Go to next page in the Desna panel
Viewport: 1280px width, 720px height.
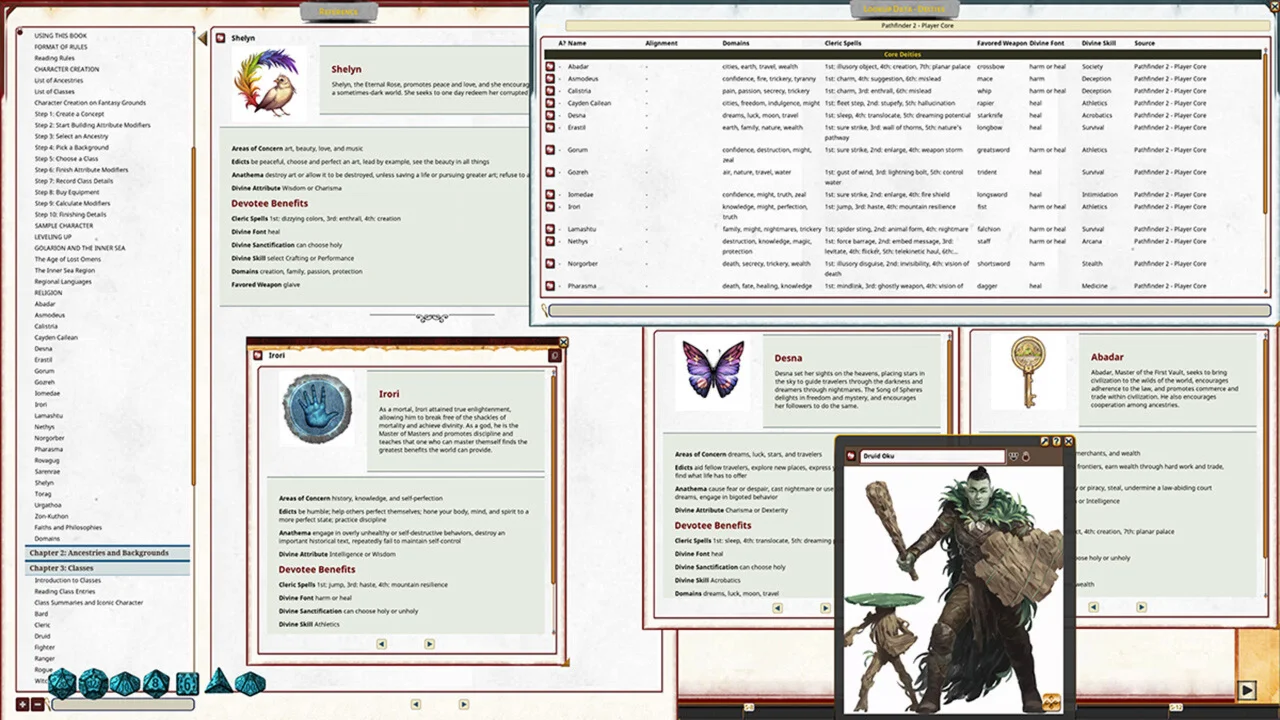click(x=825, y=607)
